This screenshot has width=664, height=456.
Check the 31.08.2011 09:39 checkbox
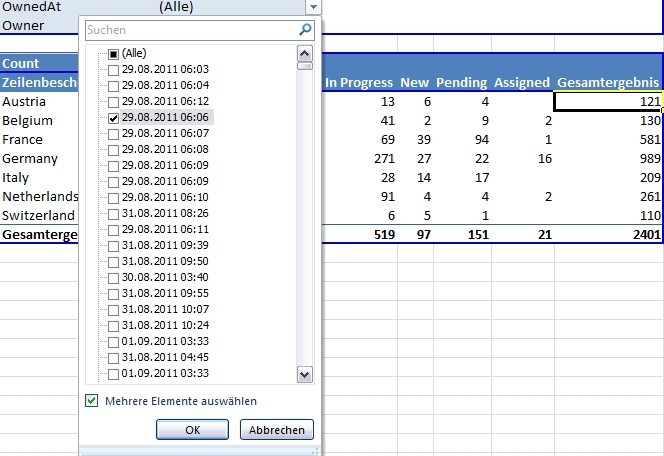[113, 246]
